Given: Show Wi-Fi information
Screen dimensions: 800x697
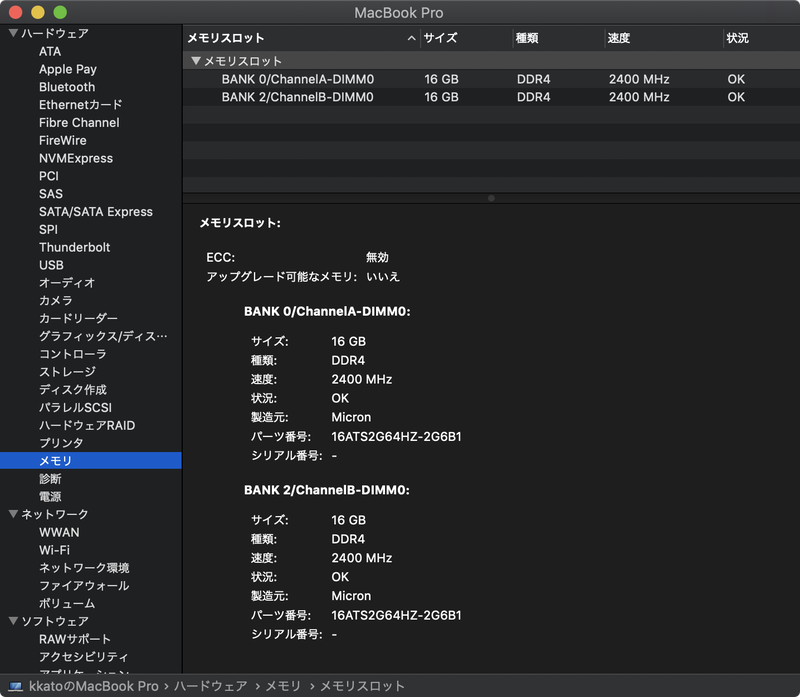Looking at the screenshot, I should (x=55, y=550).
